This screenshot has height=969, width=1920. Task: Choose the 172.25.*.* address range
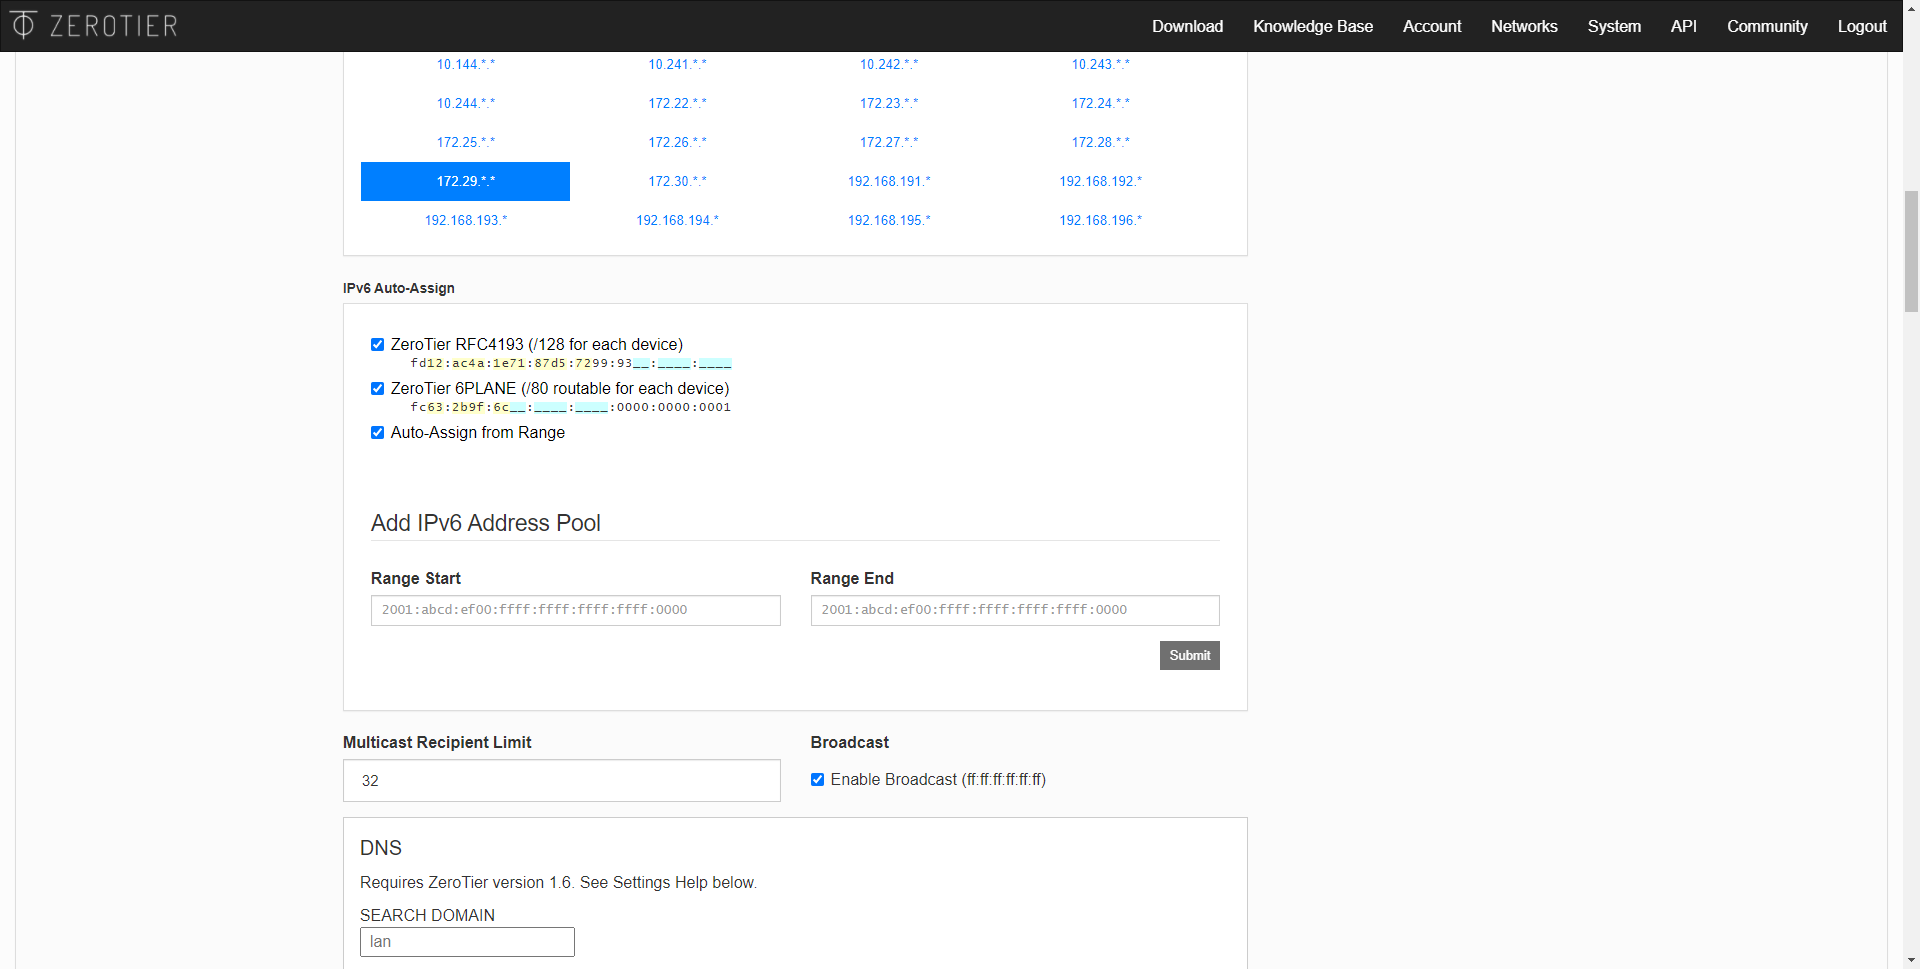[465, 142]
